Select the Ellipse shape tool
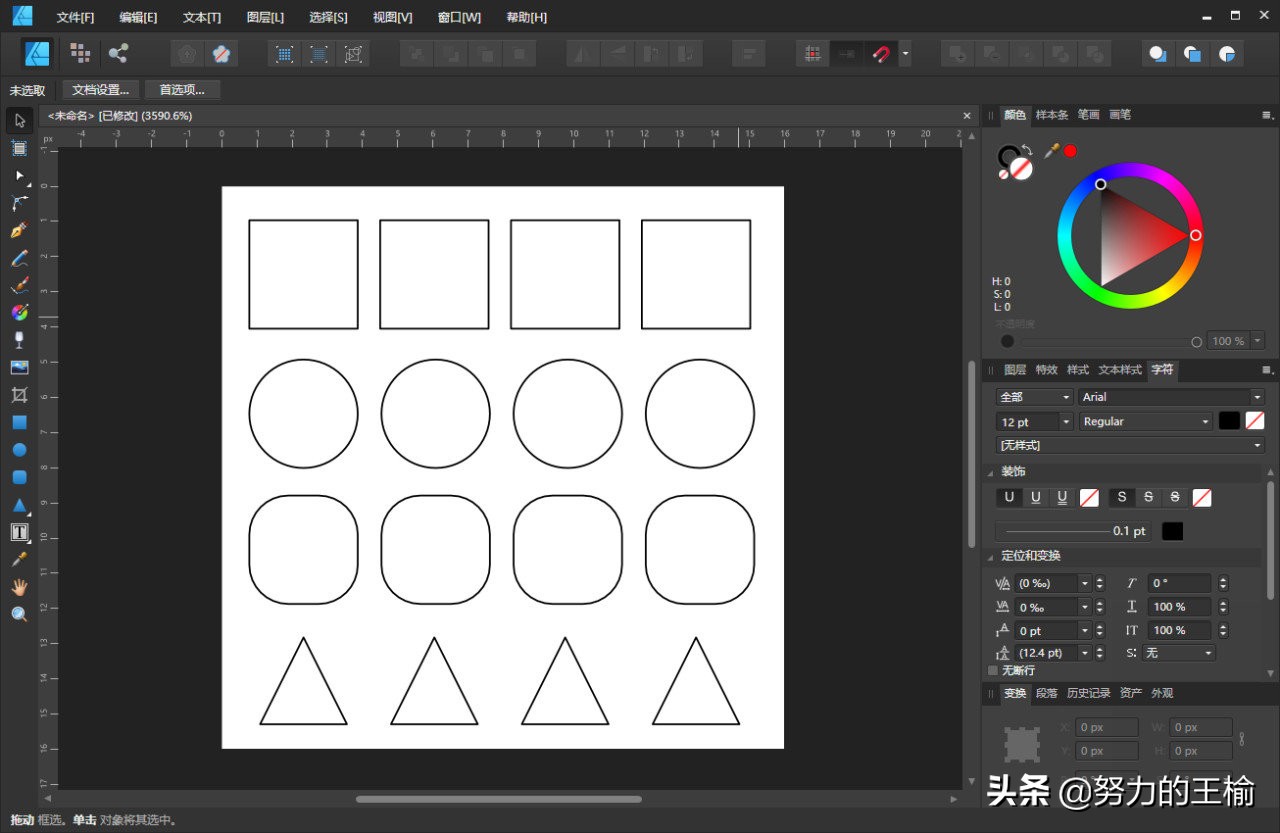 click(x=19, y=450)
